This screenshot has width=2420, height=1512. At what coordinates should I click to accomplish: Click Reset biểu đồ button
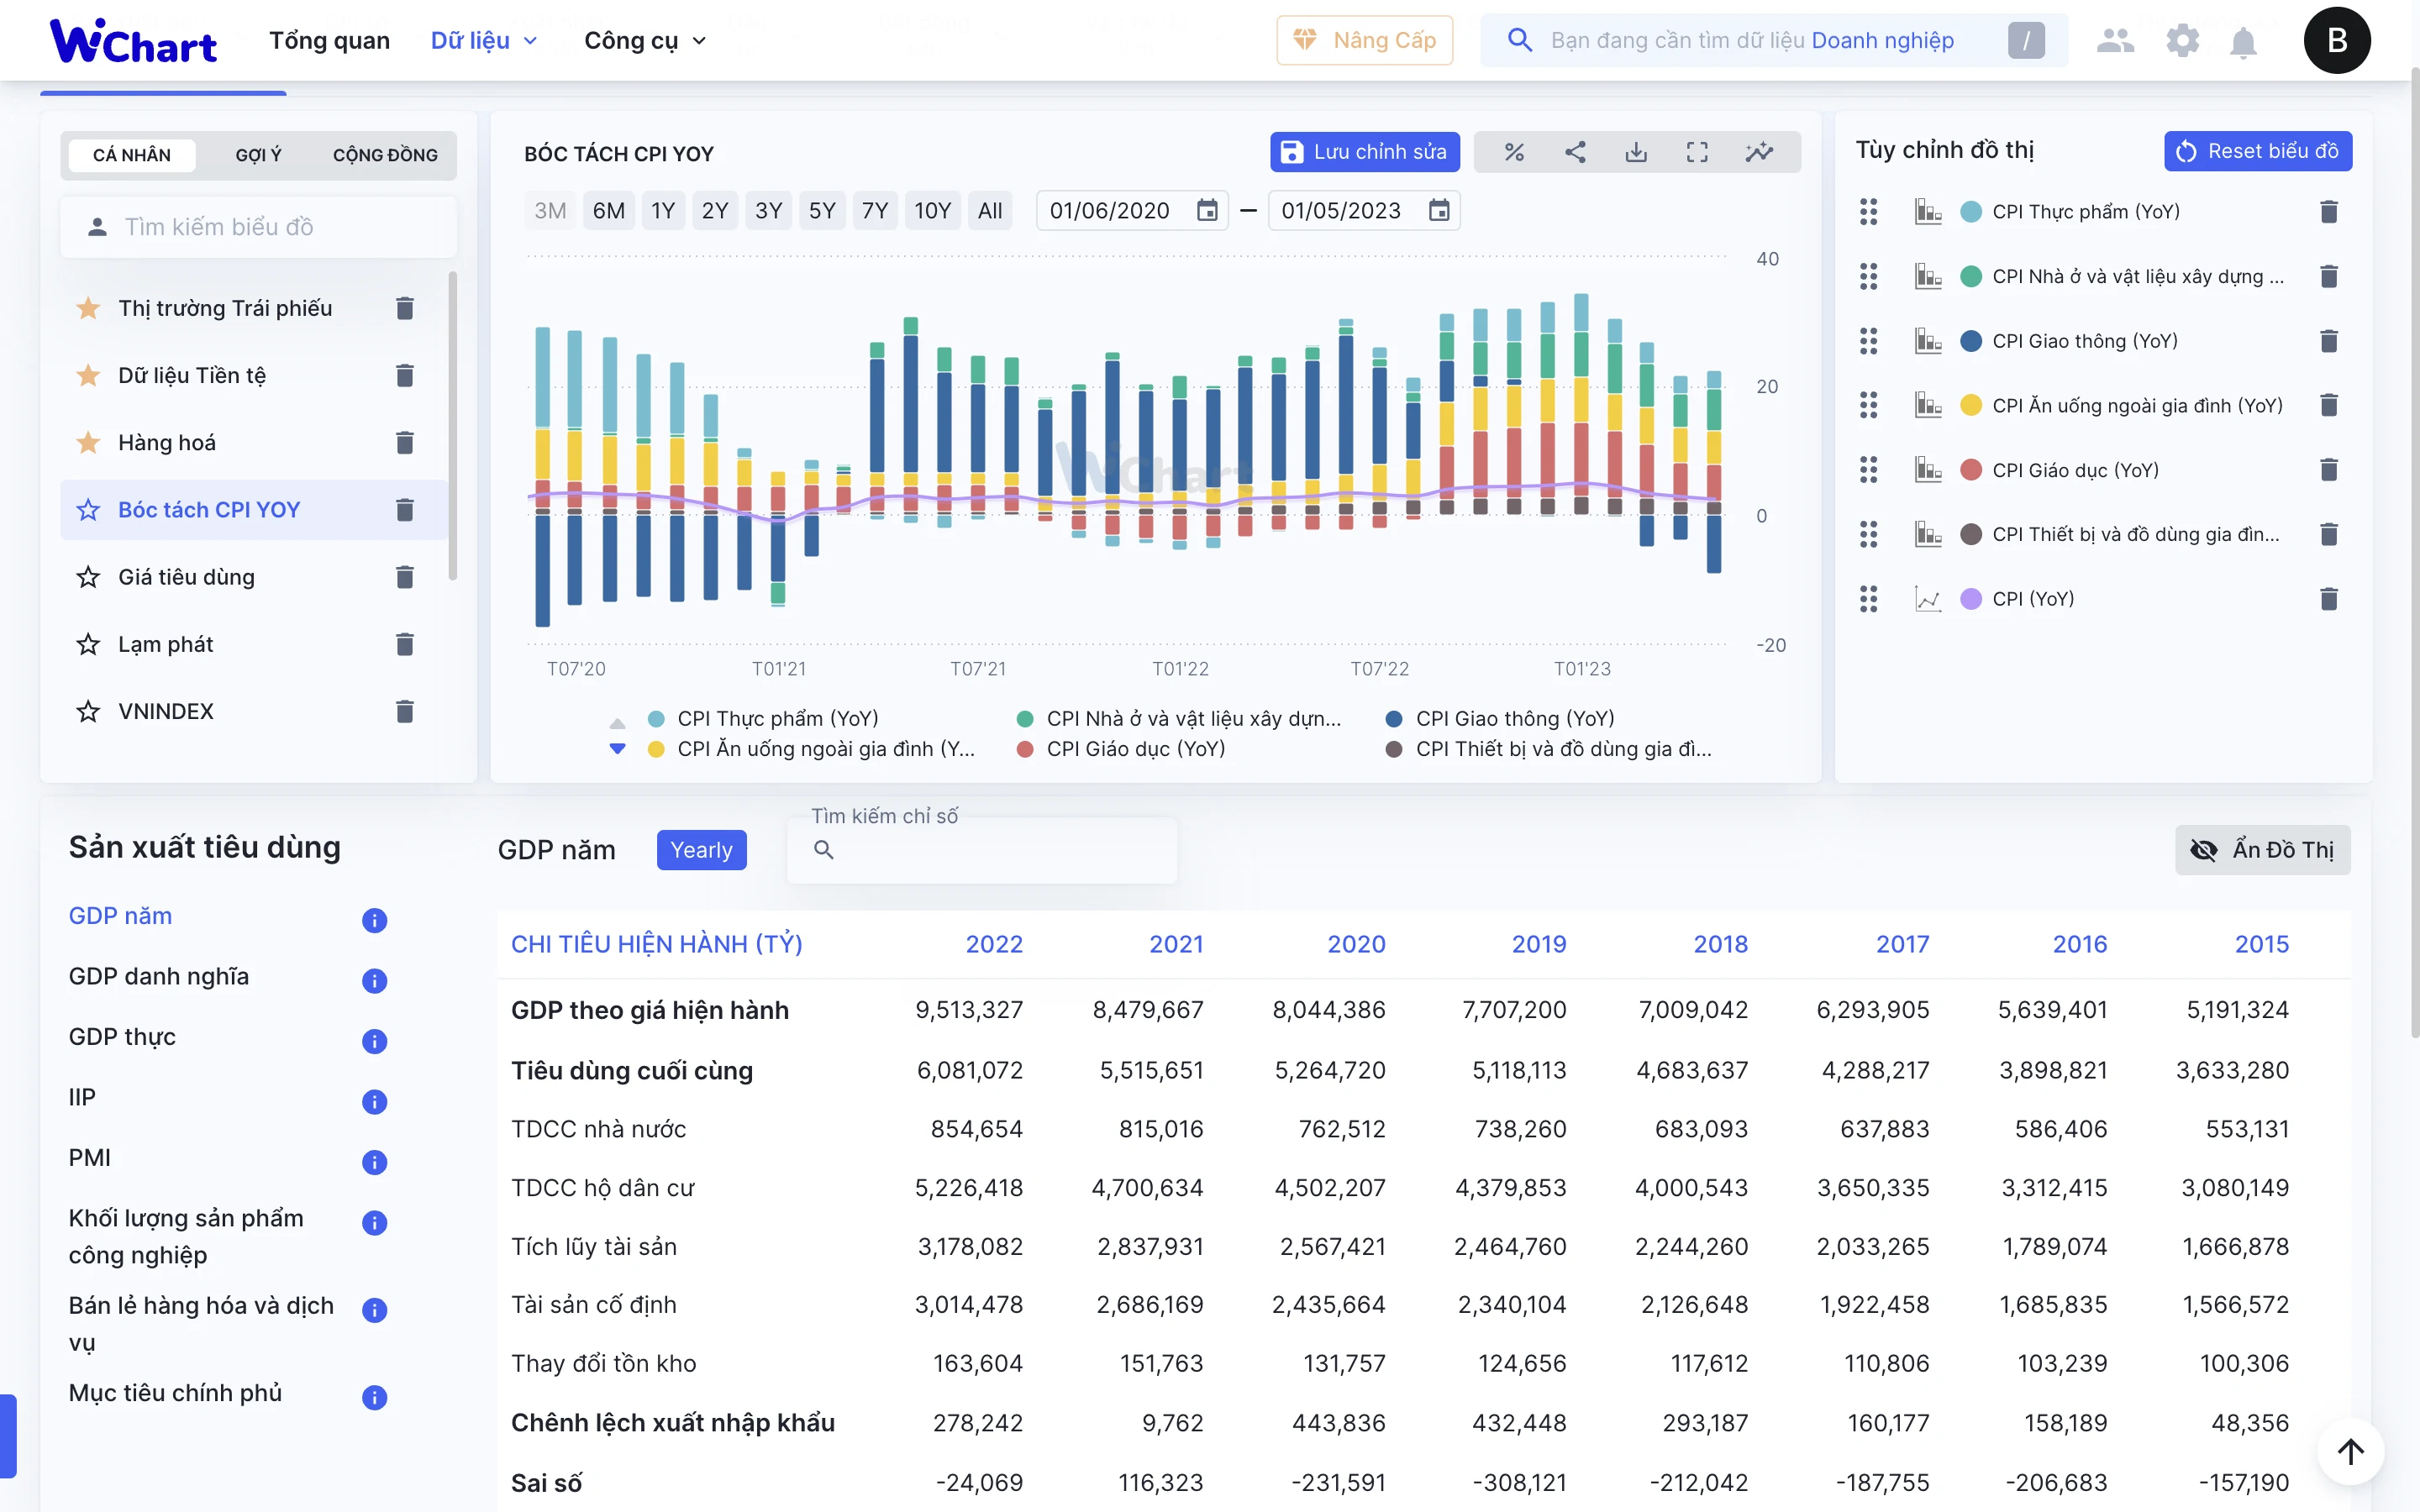(x=2258, y=151)
